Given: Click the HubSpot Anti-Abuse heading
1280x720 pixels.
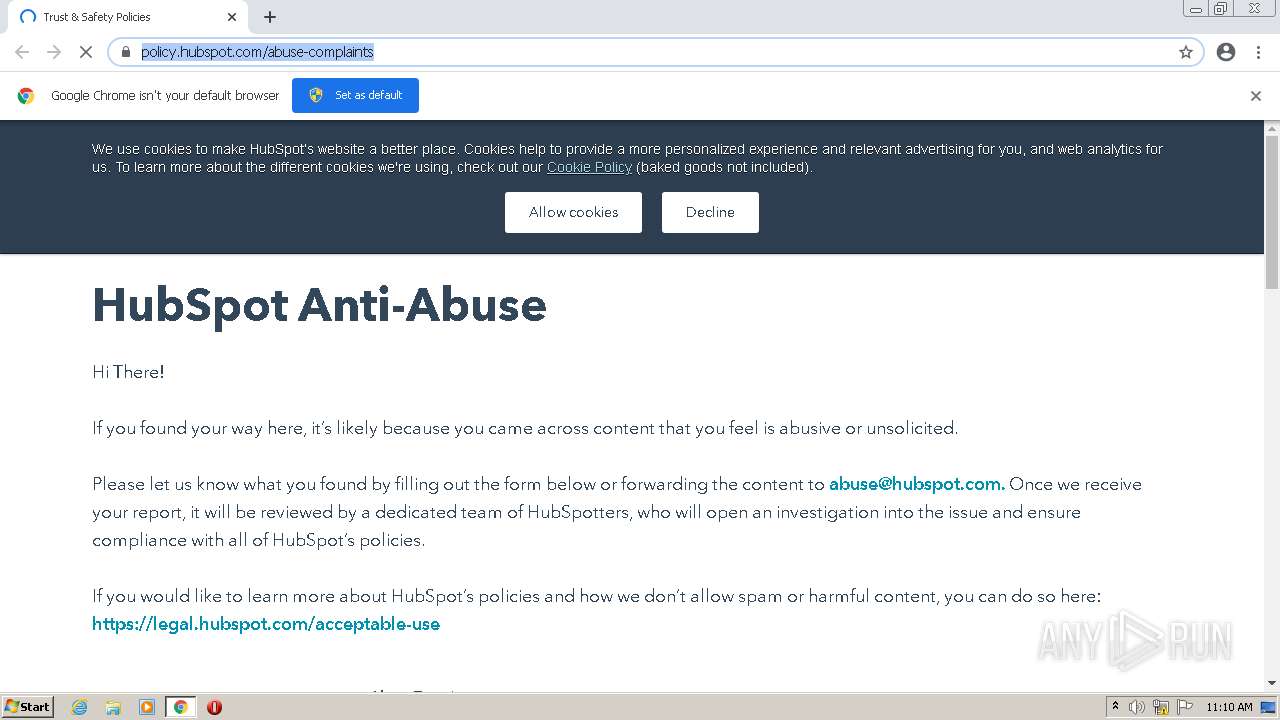Looking at the screenshot, I should tap(319, 305).
